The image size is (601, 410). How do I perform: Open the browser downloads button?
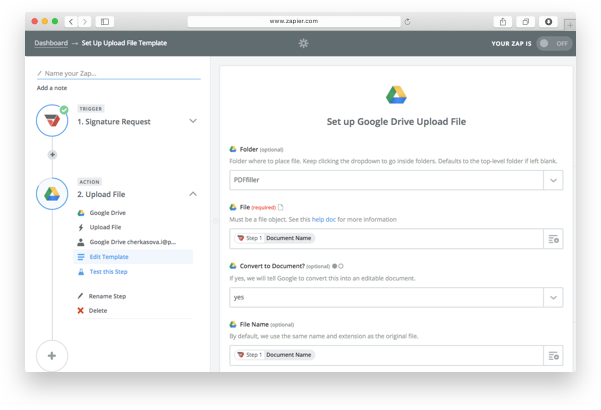(x=548, y=22)
